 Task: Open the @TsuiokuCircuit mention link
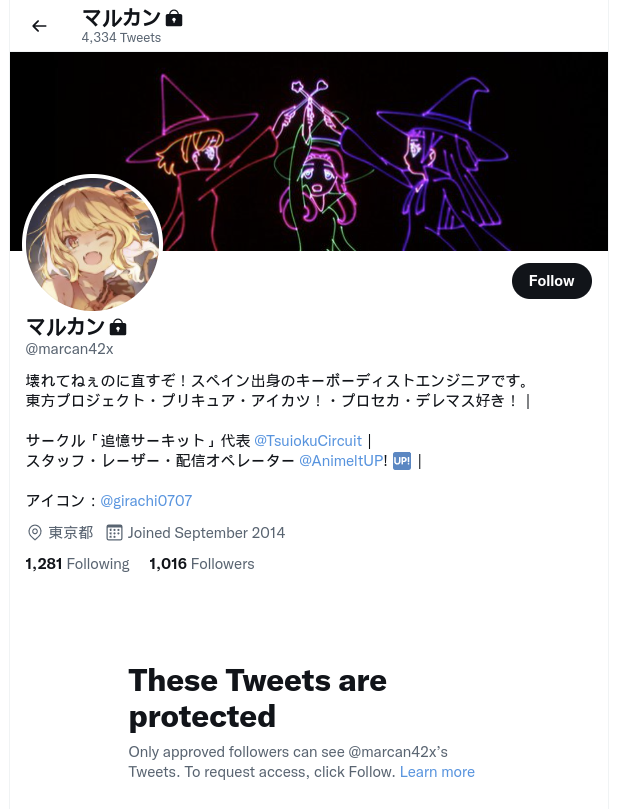click(308, 441)
